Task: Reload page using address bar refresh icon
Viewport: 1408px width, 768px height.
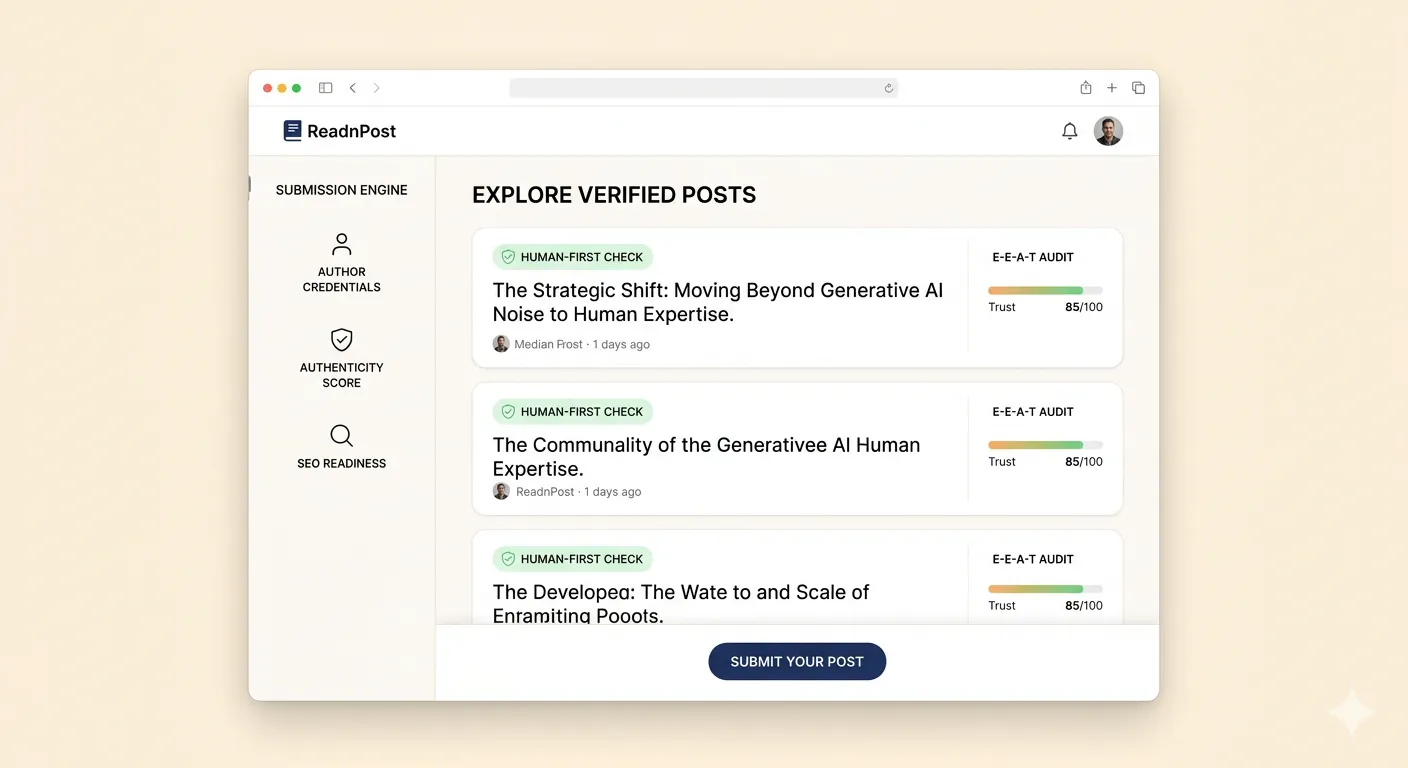Action: [888, 88]
